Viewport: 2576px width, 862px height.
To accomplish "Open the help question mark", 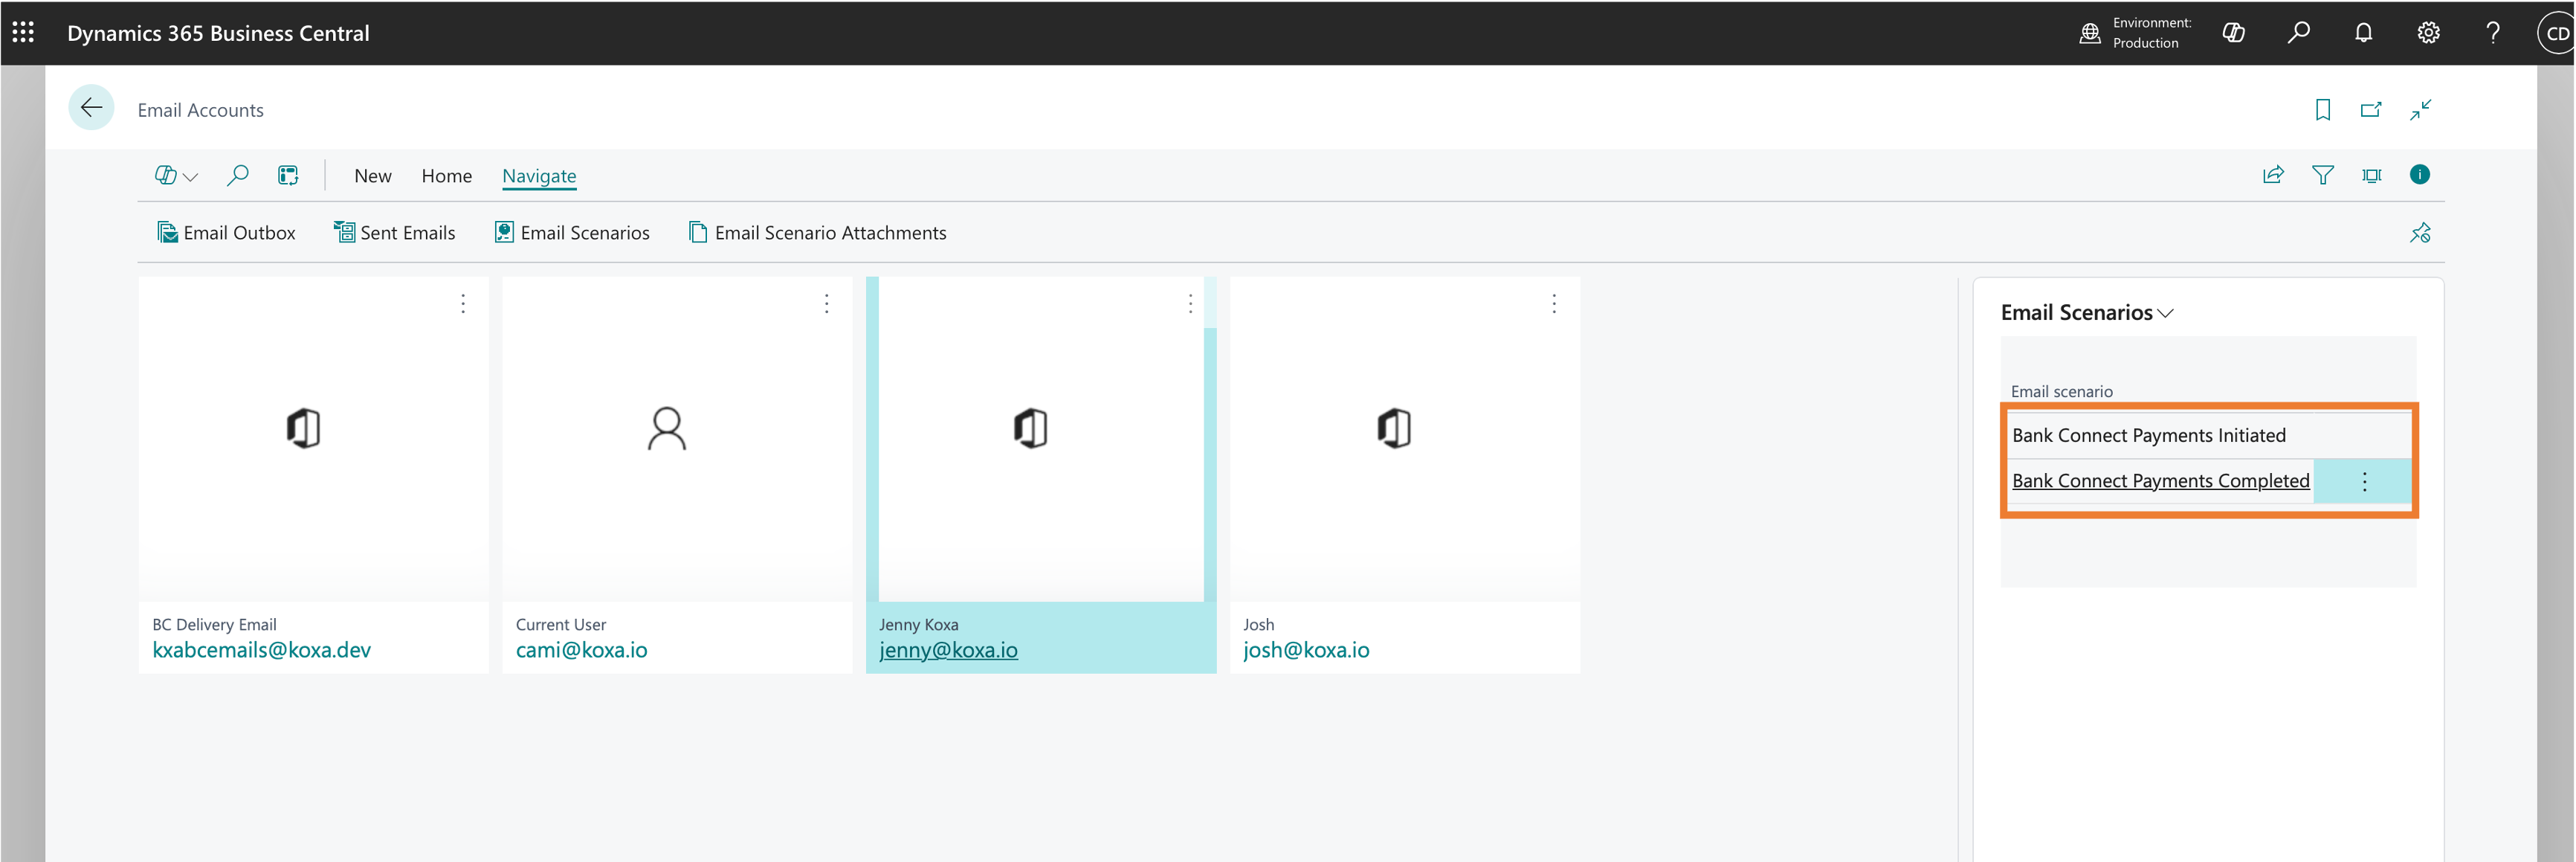I will [x=2493, y=33].
